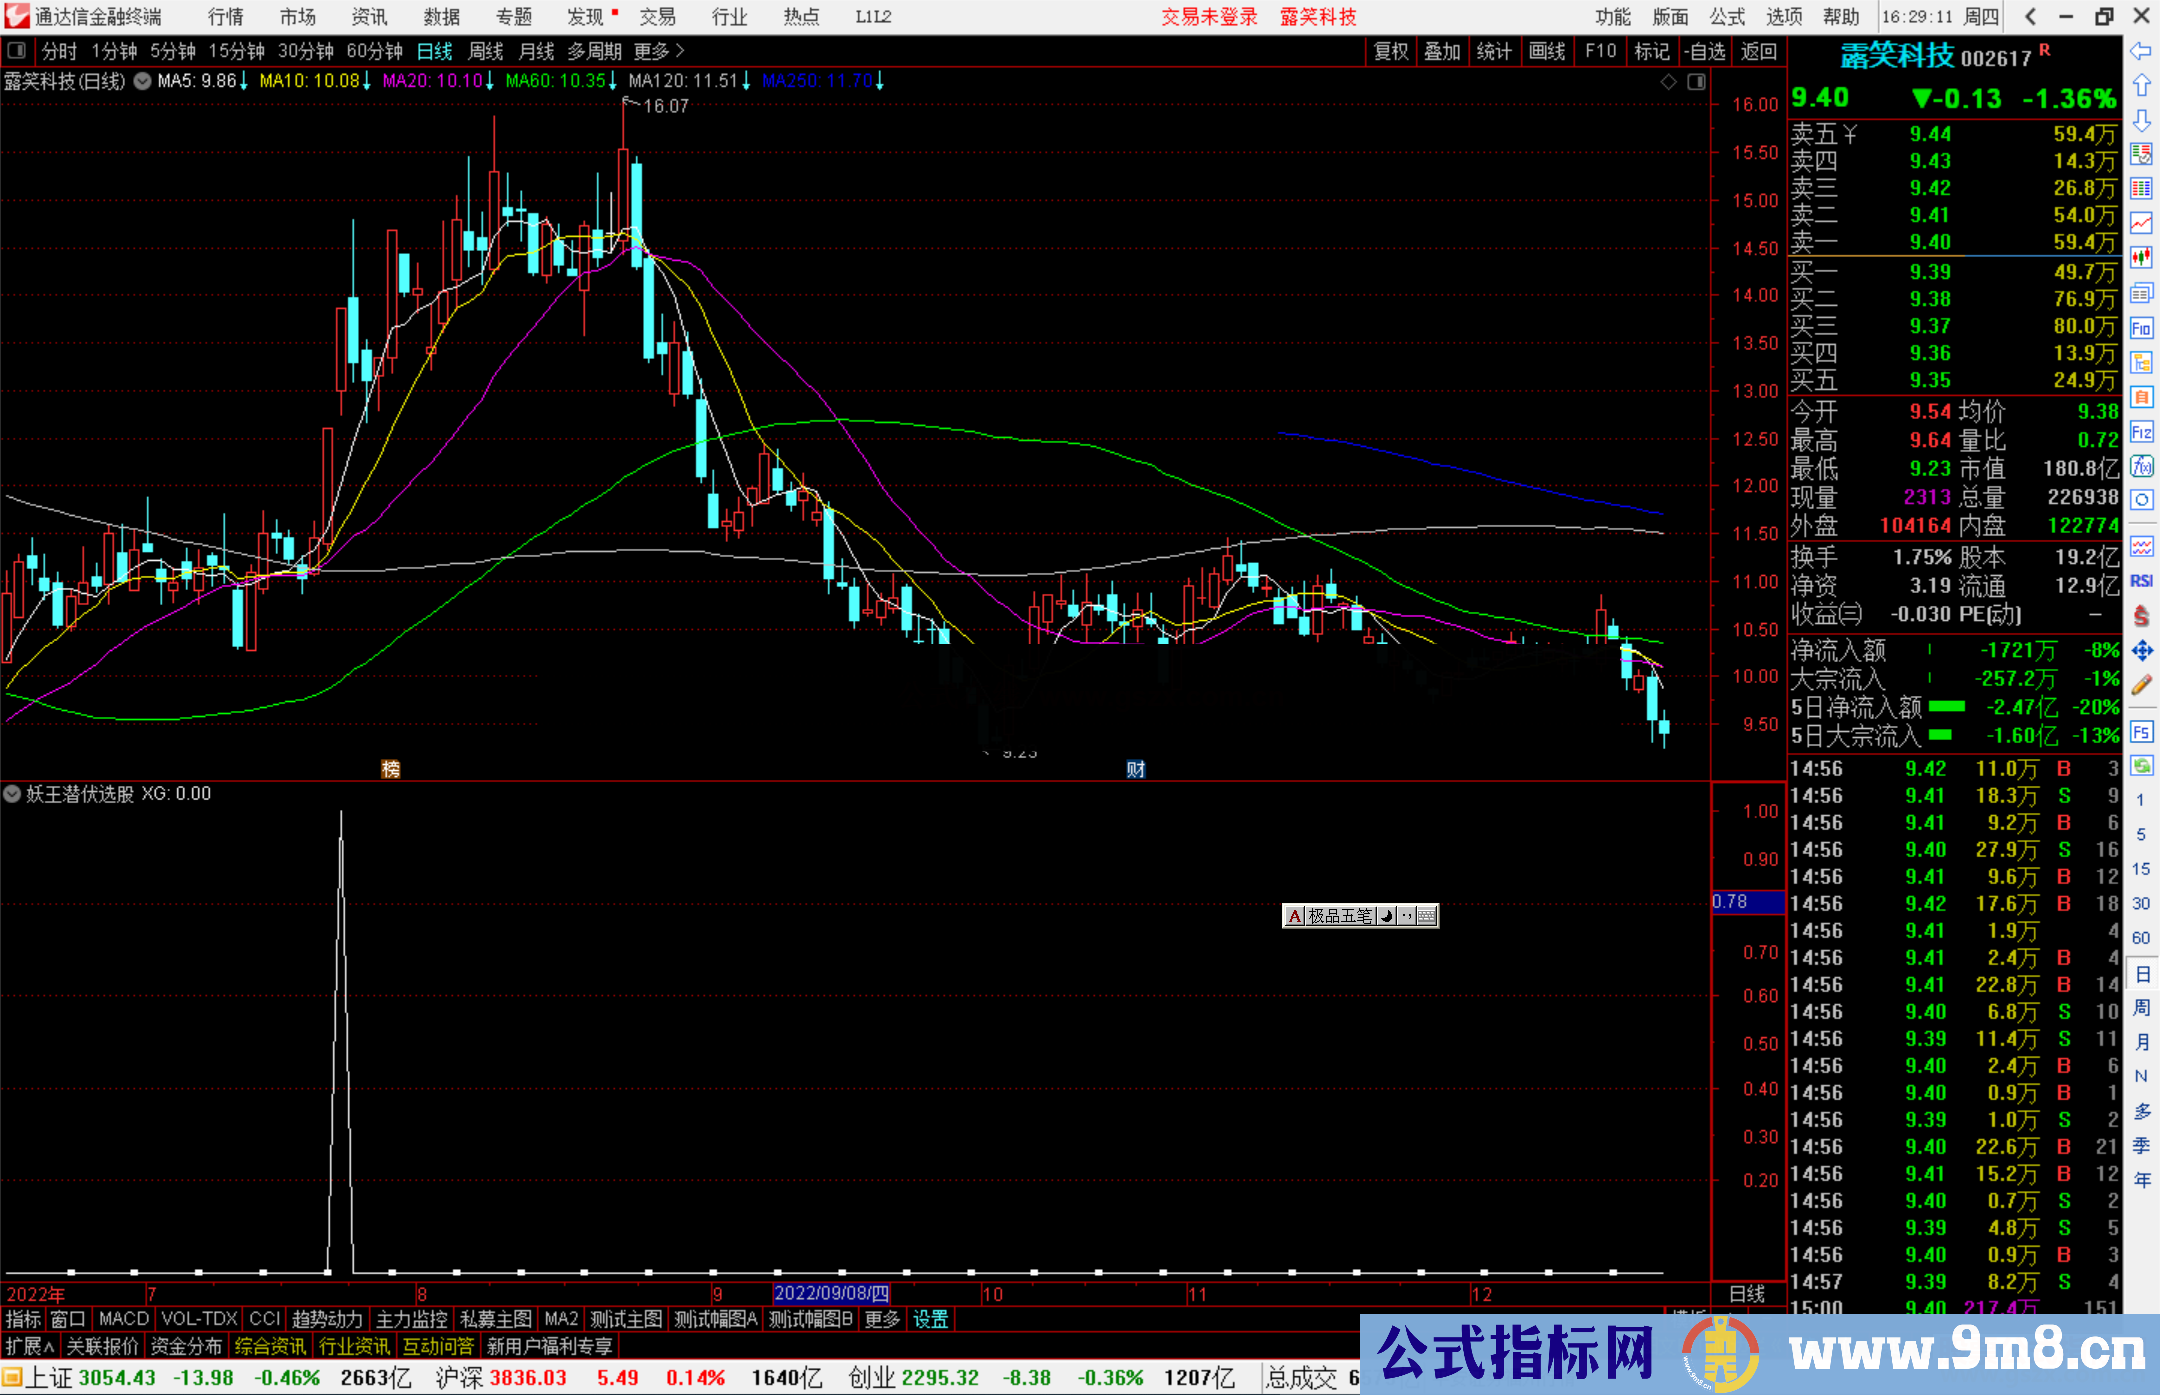Click the RSI indicator icon
Viewport: 2160px width, 1395px height.
pos(2141,581)
